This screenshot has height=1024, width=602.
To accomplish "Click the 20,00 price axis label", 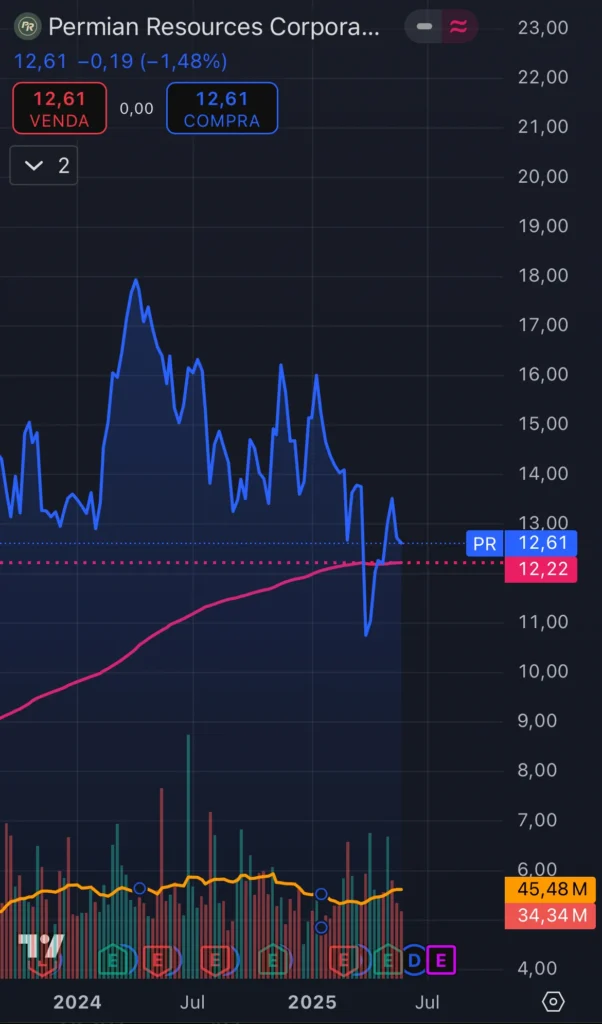I will (543, 176).
